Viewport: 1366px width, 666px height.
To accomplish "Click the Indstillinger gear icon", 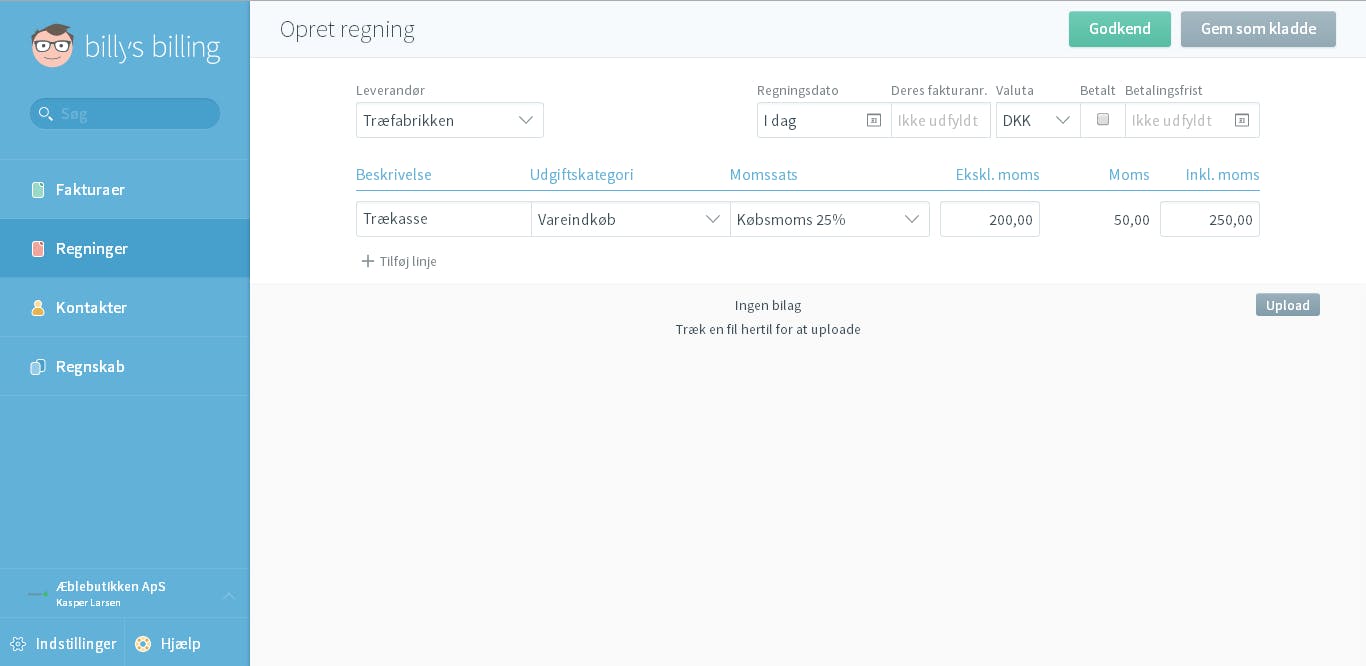I will (x=18, y=644).
